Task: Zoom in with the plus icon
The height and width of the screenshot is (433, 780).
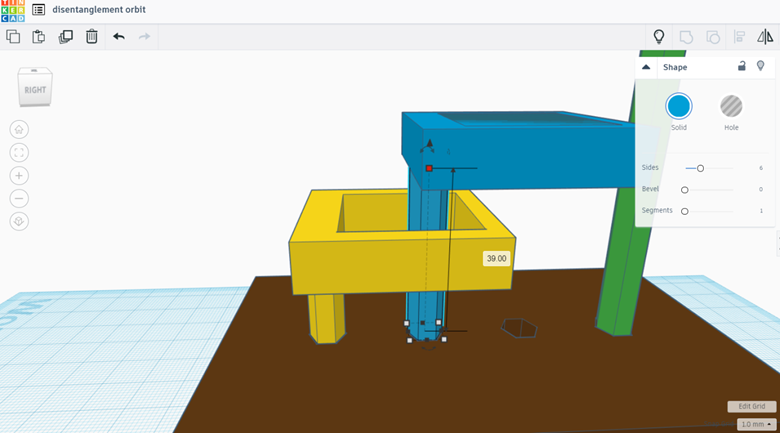Action: point(19,175)
